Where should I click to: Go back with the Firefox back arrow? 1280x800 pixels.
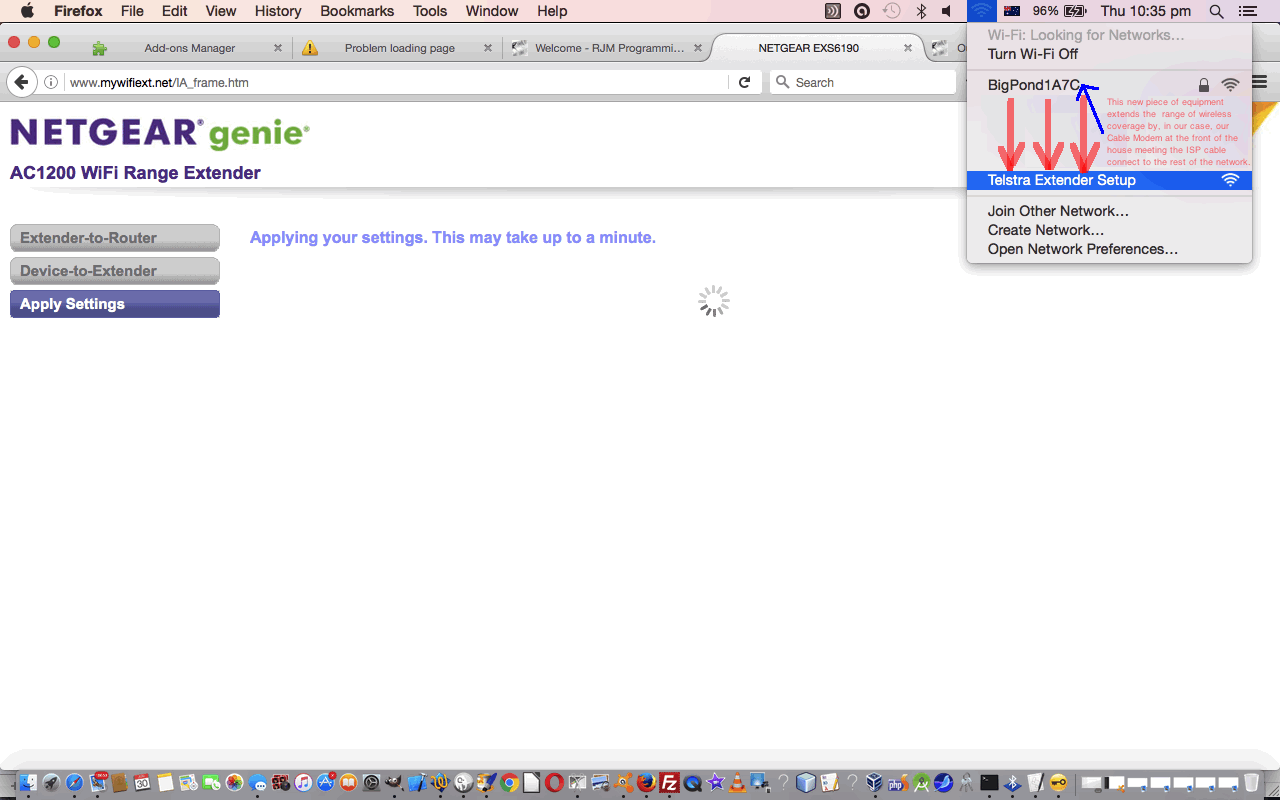pyautogui.click(x=21, y=82)
